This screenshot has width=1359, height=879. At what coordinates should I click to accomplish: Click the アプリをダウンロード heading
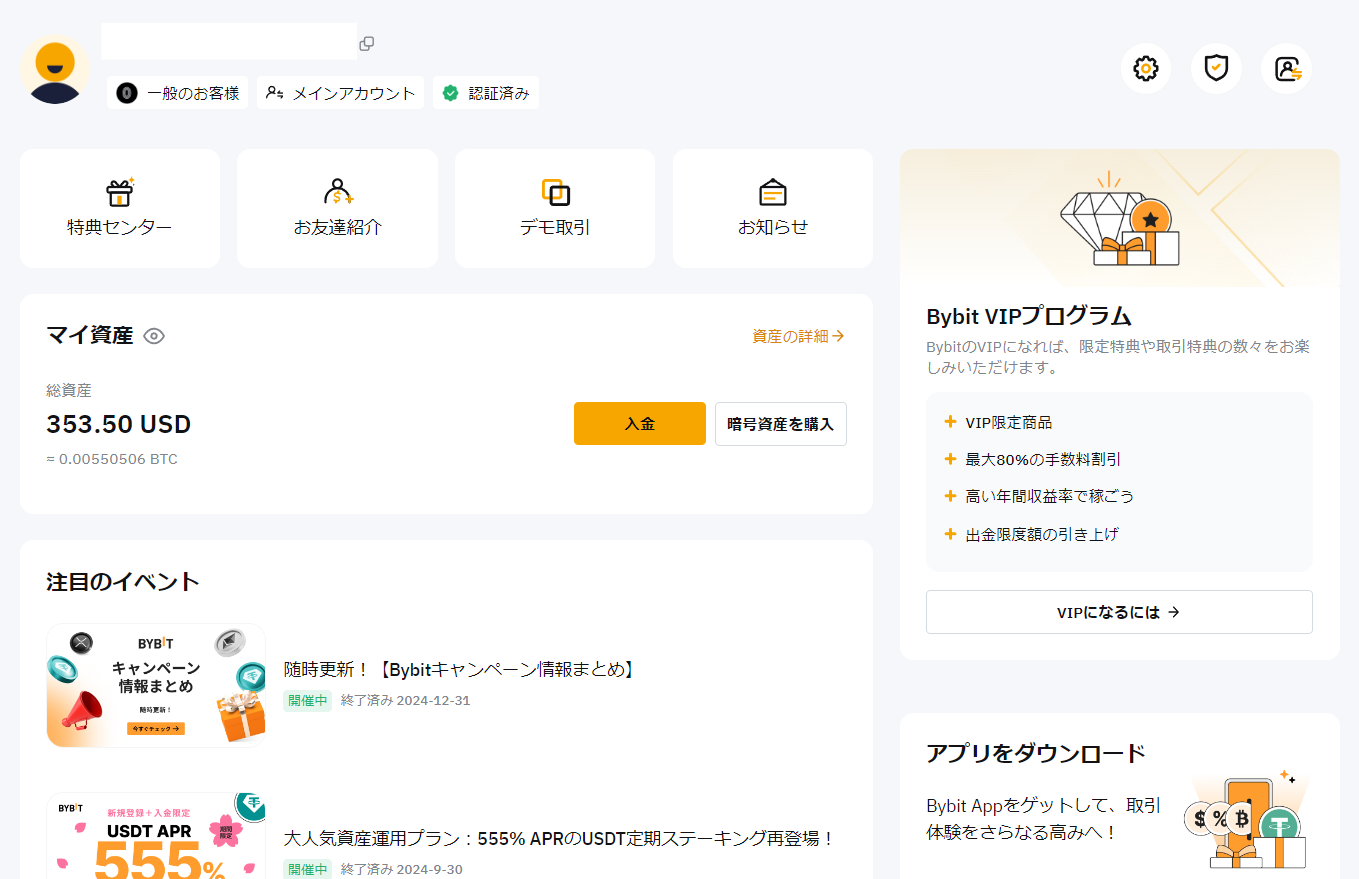pyautogui.click(x=1036, y=753)
